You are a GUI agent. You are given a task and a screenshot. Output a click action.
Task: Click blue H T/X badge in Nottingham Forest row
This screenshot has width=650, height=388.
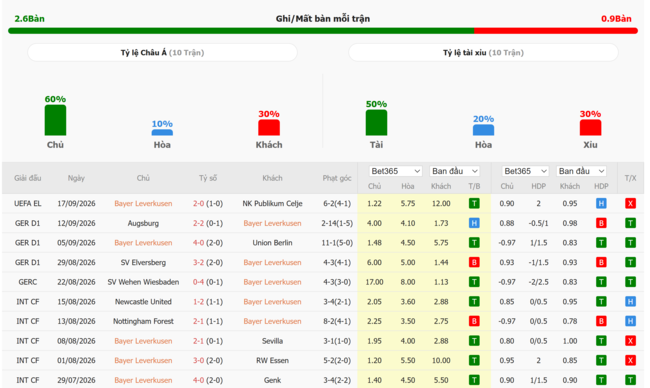[630, 321]
